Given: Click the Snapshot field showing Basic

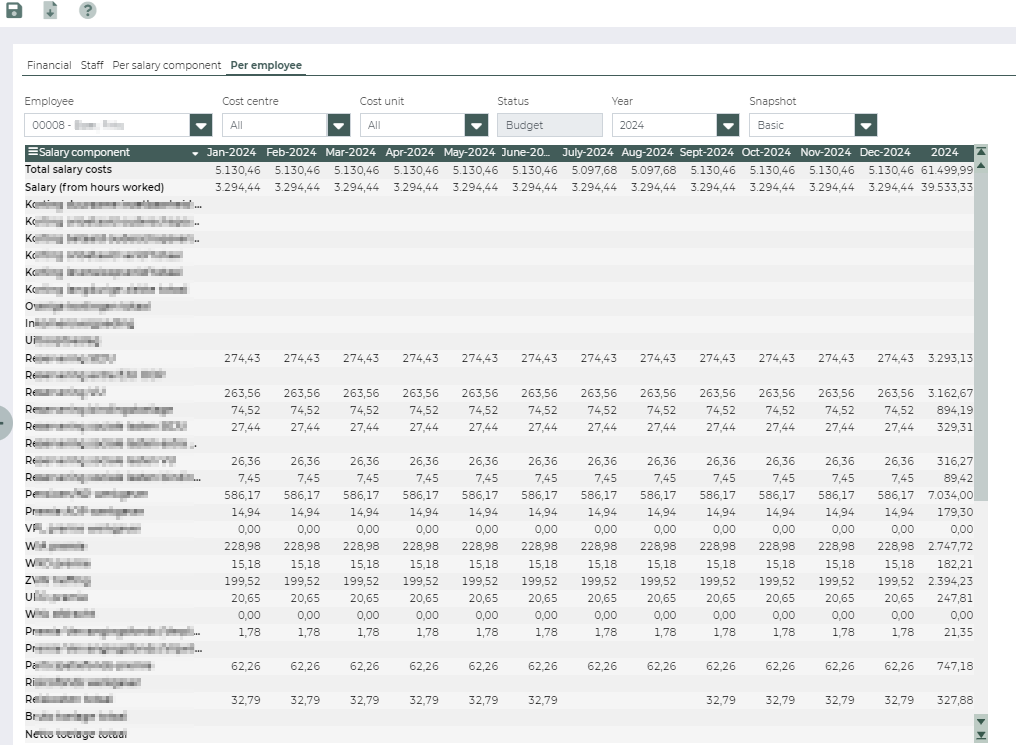Looking at the screenshot, I should (802, 125).
